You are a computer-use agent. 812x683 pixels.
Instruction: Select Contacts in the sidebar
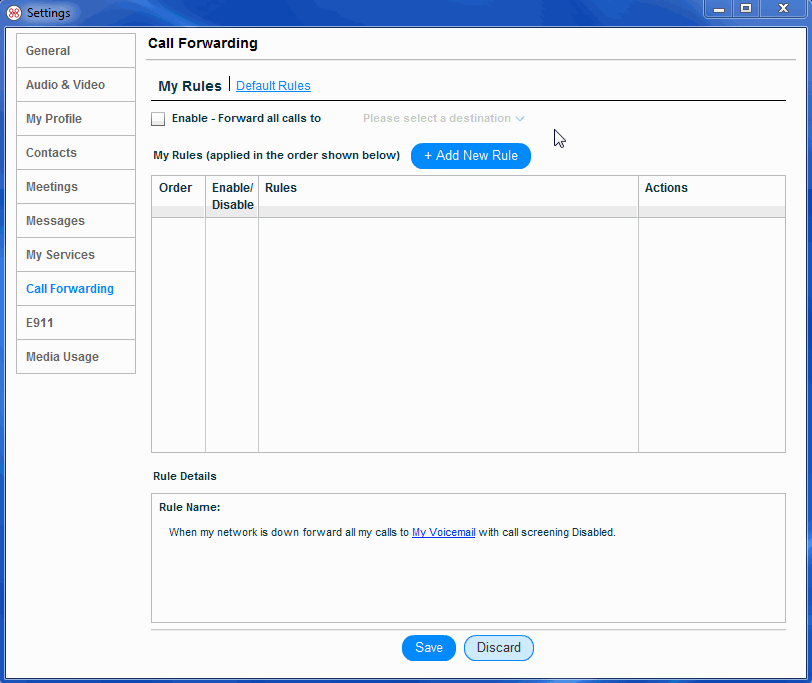coord(76,153)
